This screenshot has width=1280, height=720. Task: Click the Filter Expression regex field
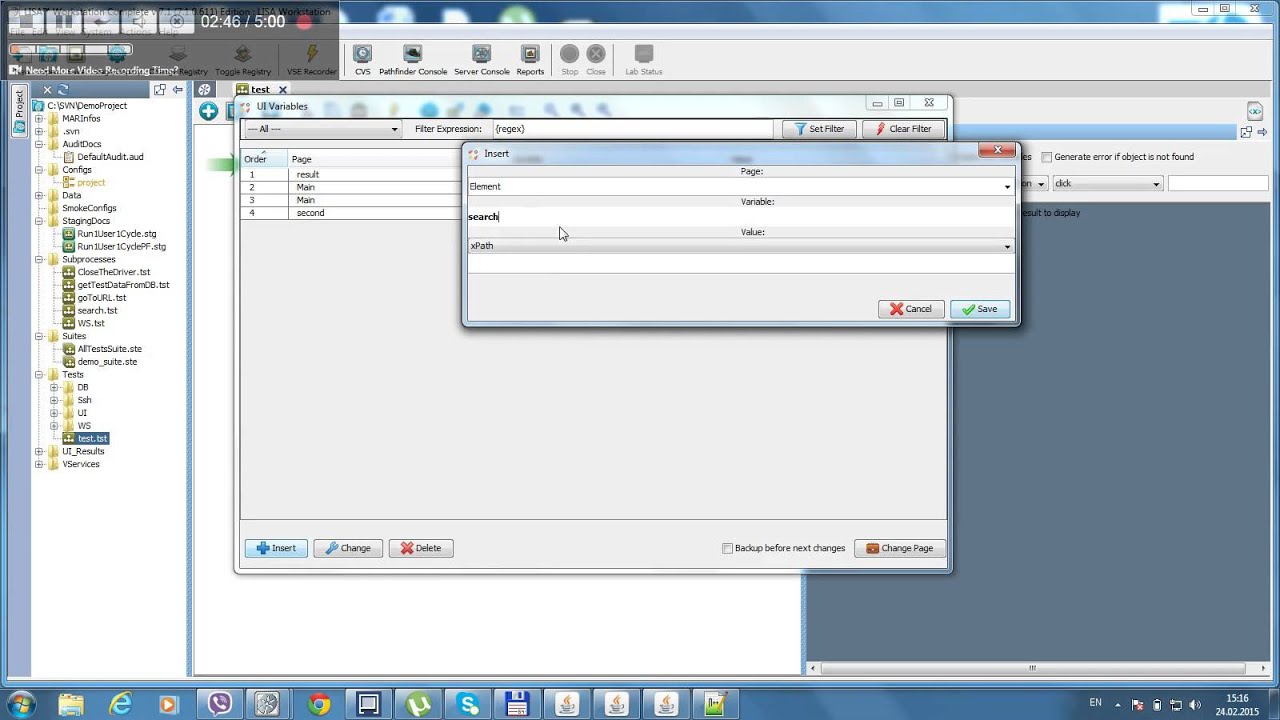click(x=632, y=129)
